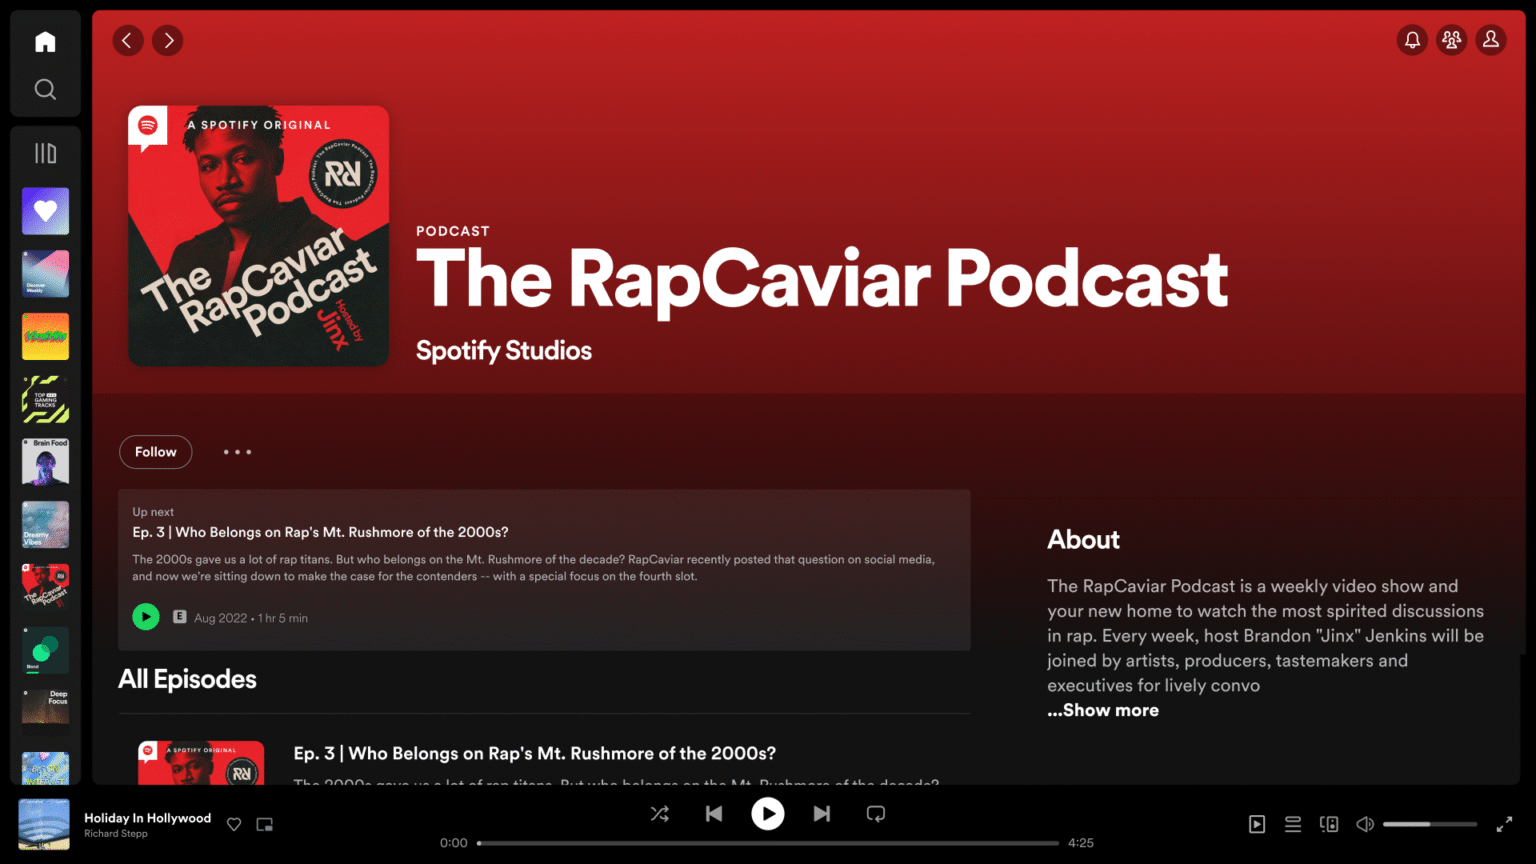
Task: Open the Now Playing view
Action: (x=1257, y=824)
